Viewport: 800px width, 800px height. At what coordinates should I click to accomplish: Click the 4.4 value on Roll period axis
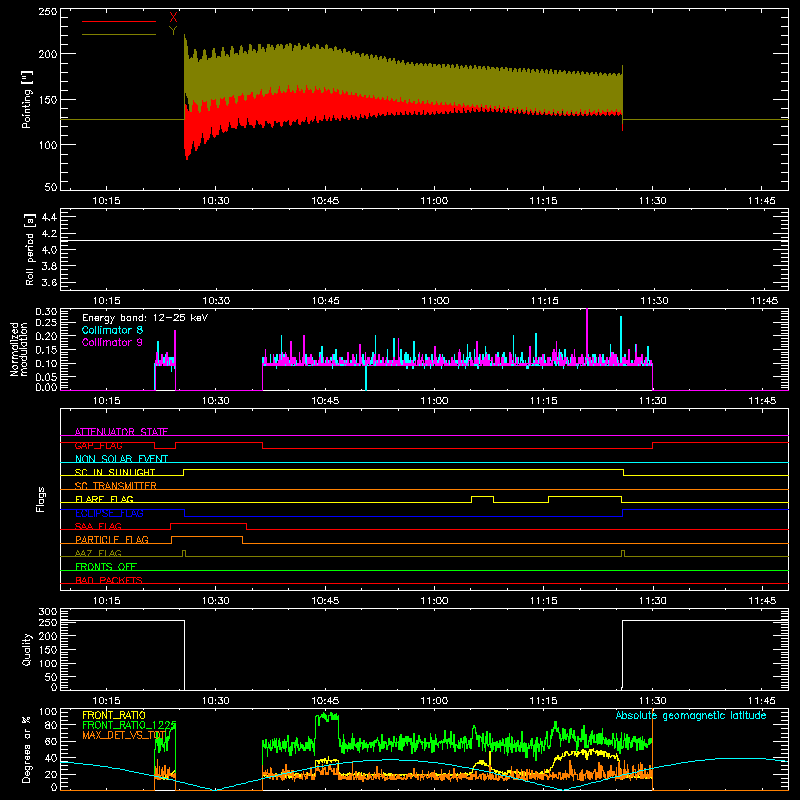[x=49, y=217]
